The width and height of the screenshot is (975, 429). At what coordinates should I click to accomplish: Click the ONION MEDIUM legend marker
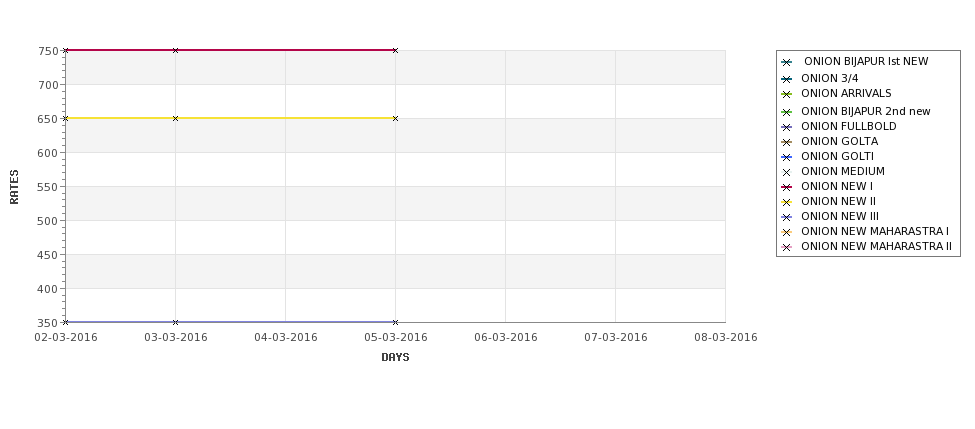pyautogui.click(x=786, y=172)
